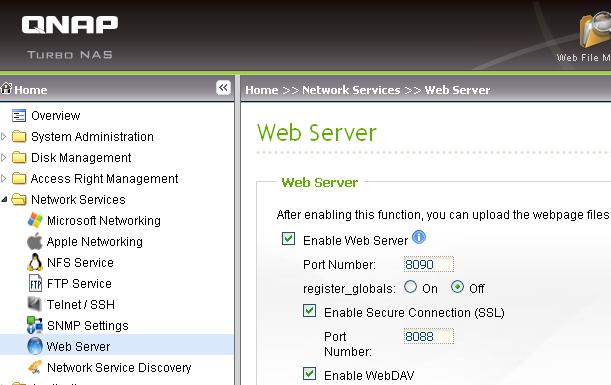
Task: Click the FTP Service icon
Action: (35, 283)
